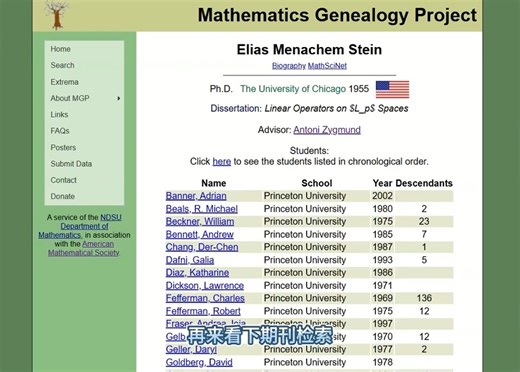Expand the About MGP submenu arrow

tap(119, 98)
